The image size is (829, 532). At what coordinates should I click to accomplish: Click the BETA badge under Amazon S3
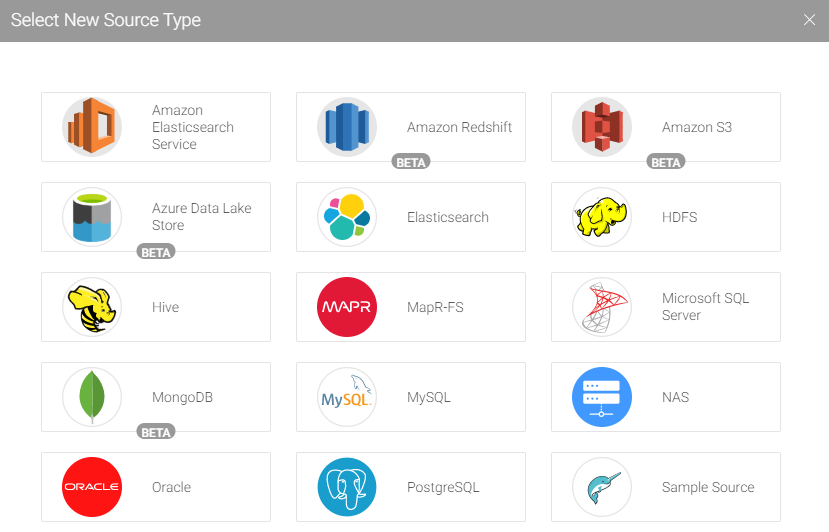(666, 162)
